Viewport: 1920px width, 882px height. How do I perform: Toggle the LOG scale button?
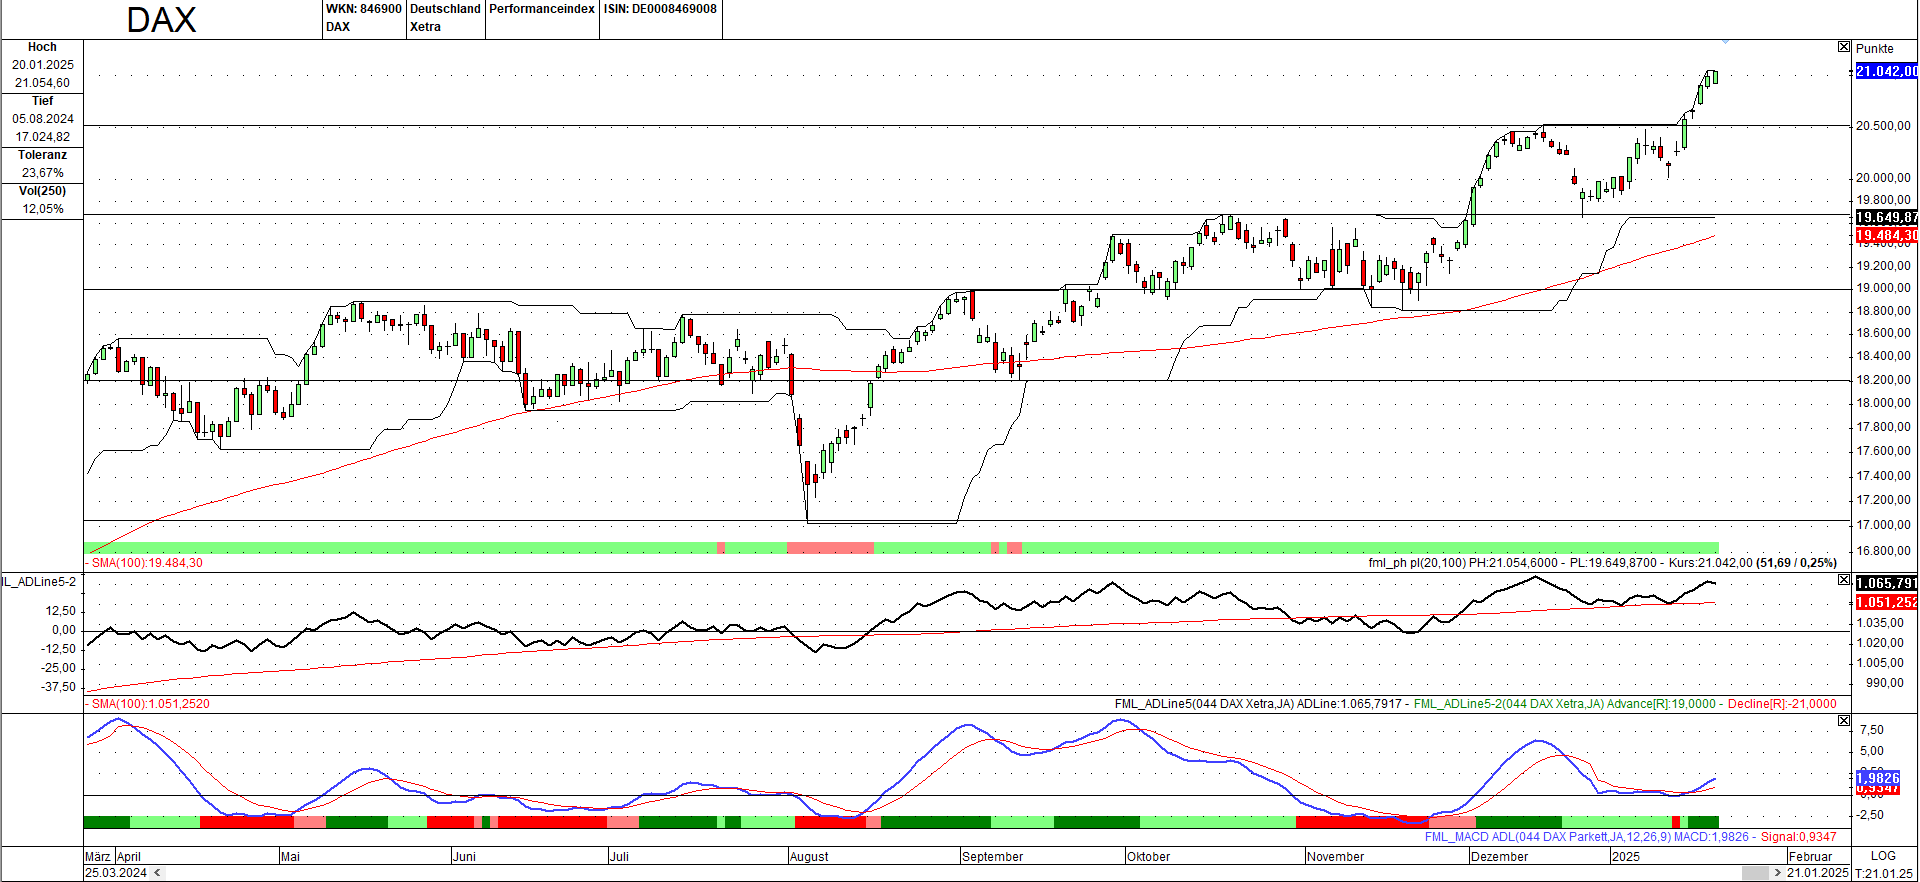pos(1883,856)
